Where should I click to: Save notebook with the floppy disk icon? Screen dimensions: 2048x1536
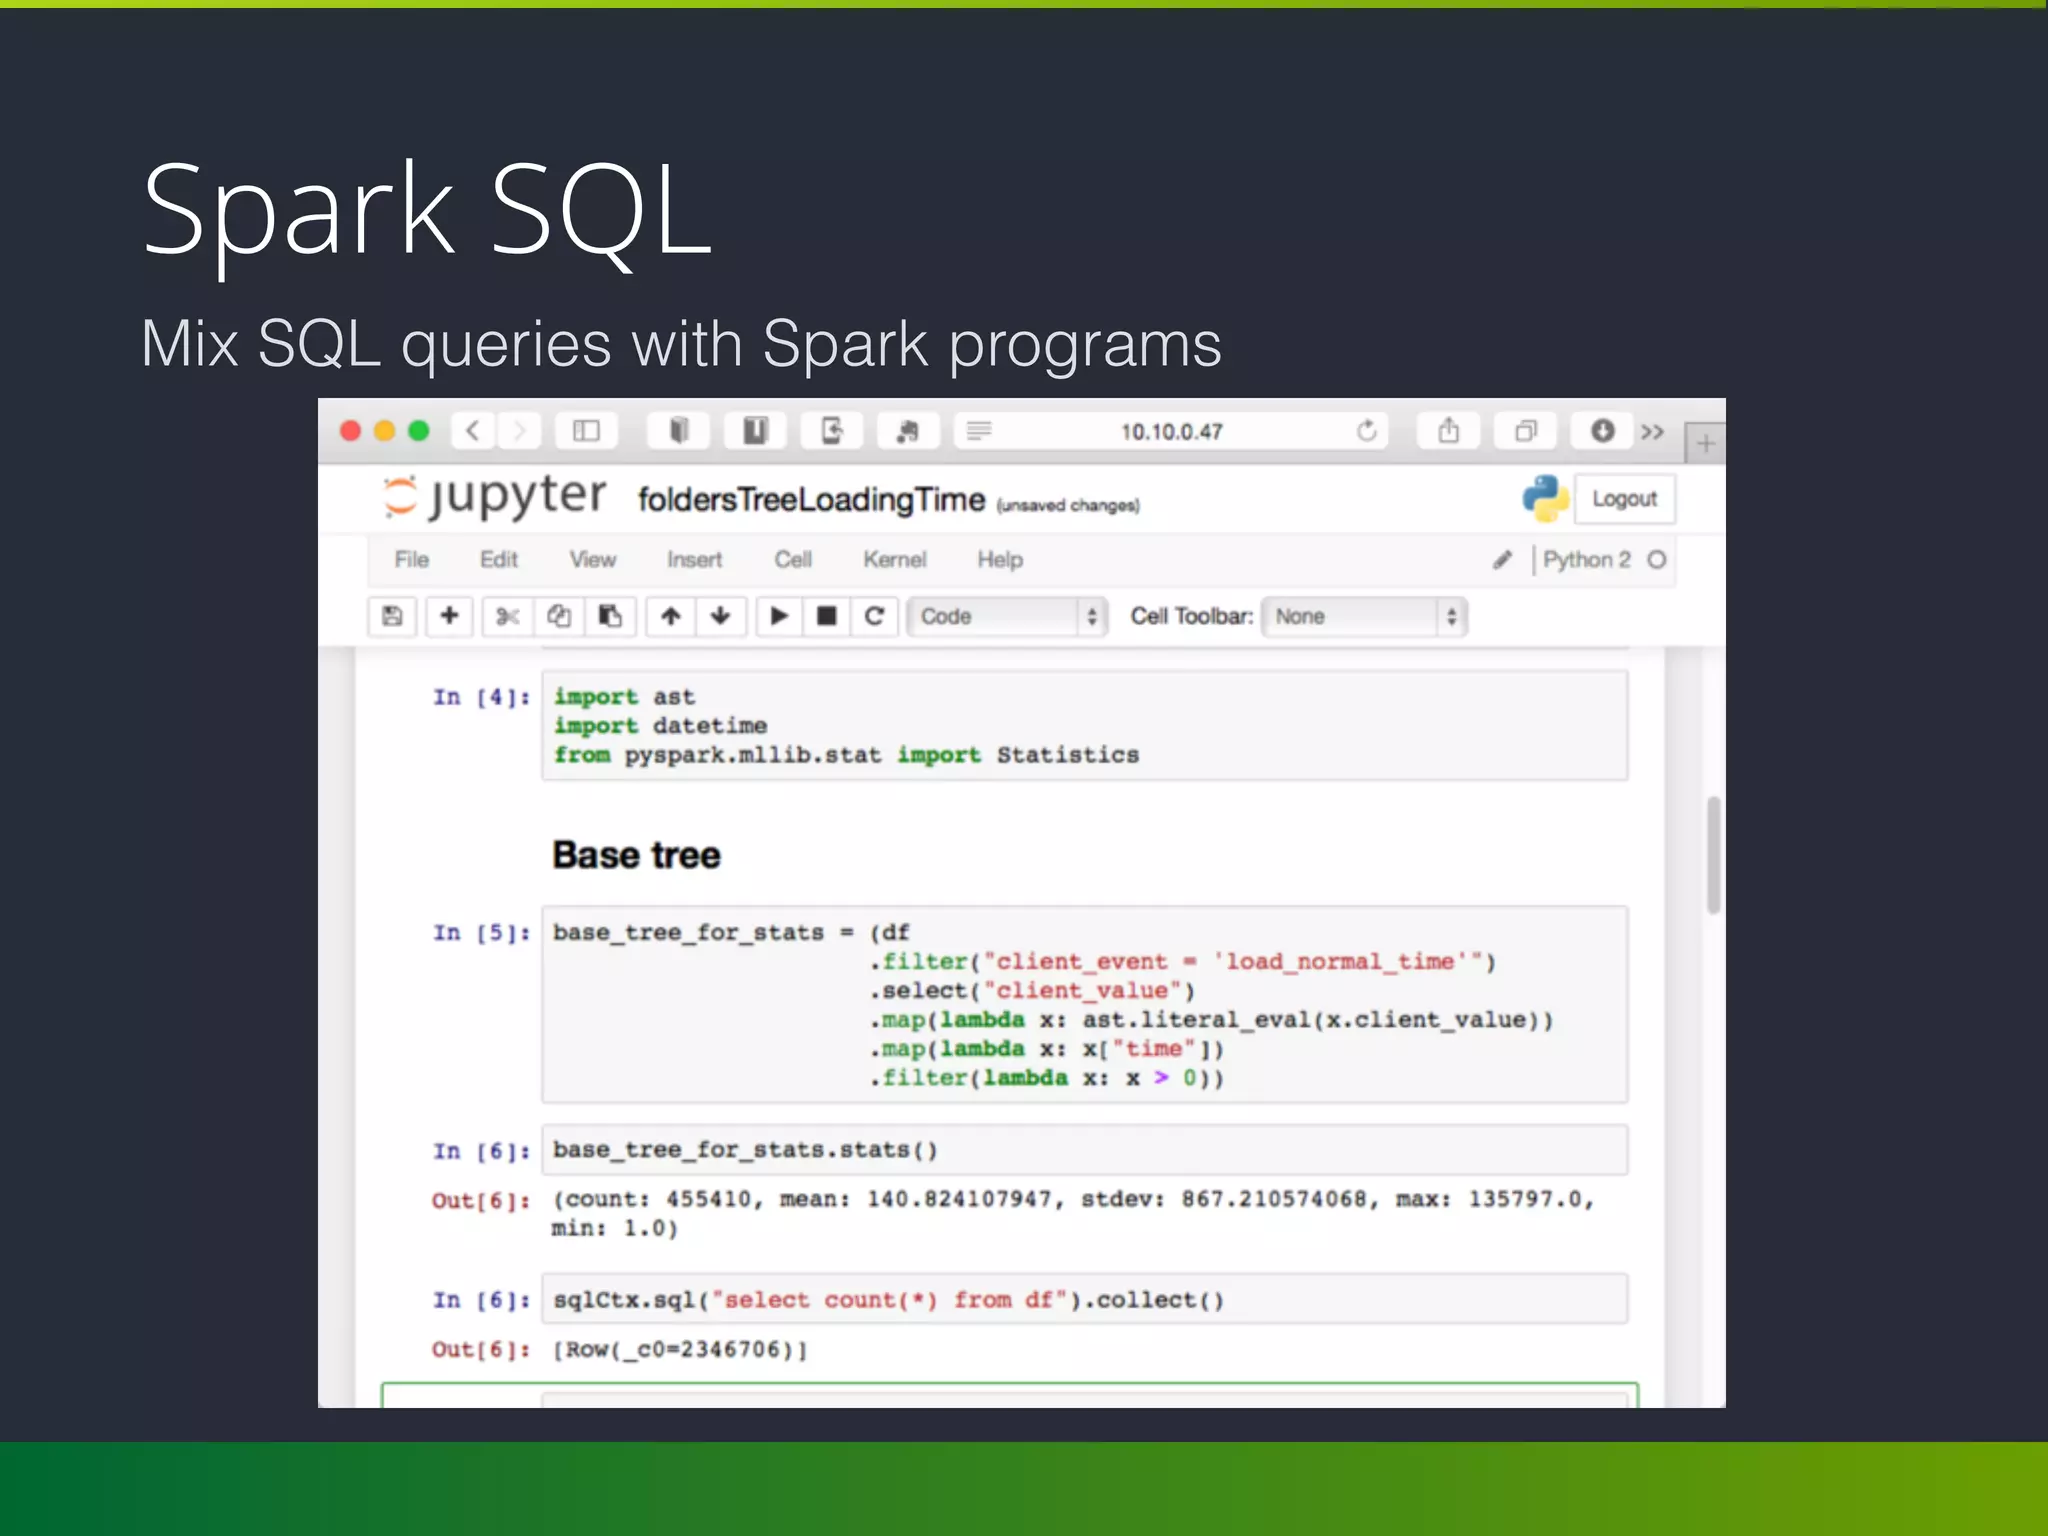coord(392,616)
